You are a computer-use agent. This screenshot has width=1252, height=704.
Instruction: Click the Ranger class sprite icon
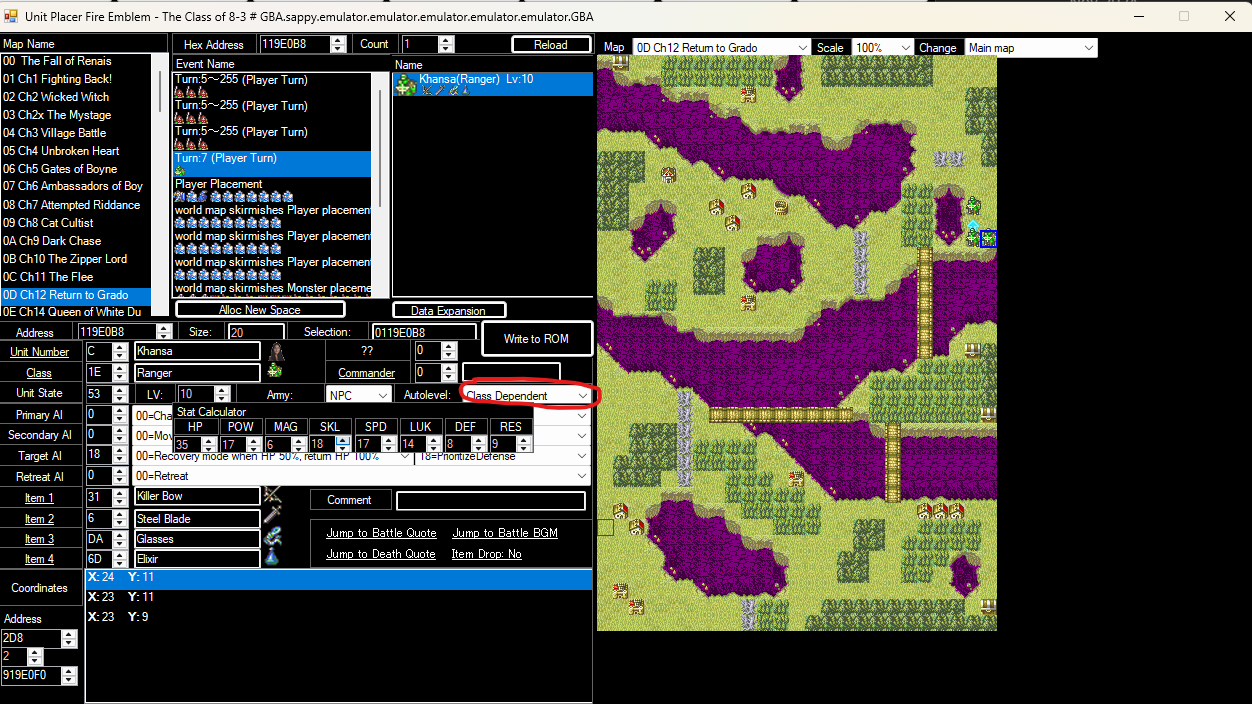(x=275, y=372)
